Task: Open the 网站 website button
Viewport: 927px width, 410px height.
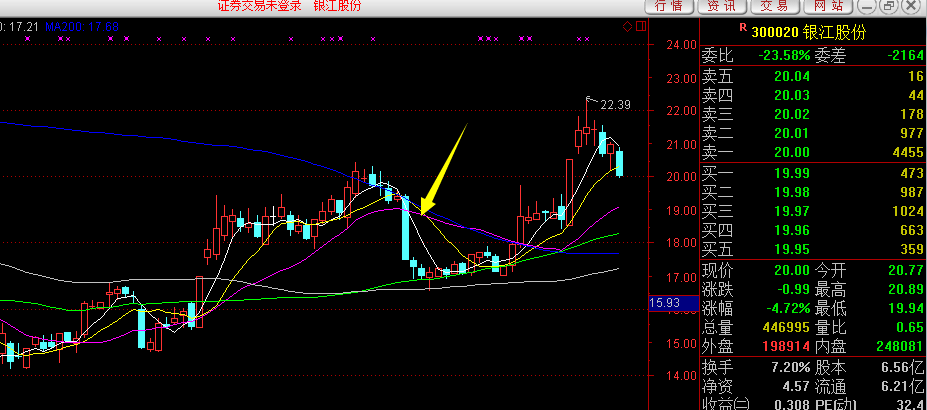Action: 828,6
